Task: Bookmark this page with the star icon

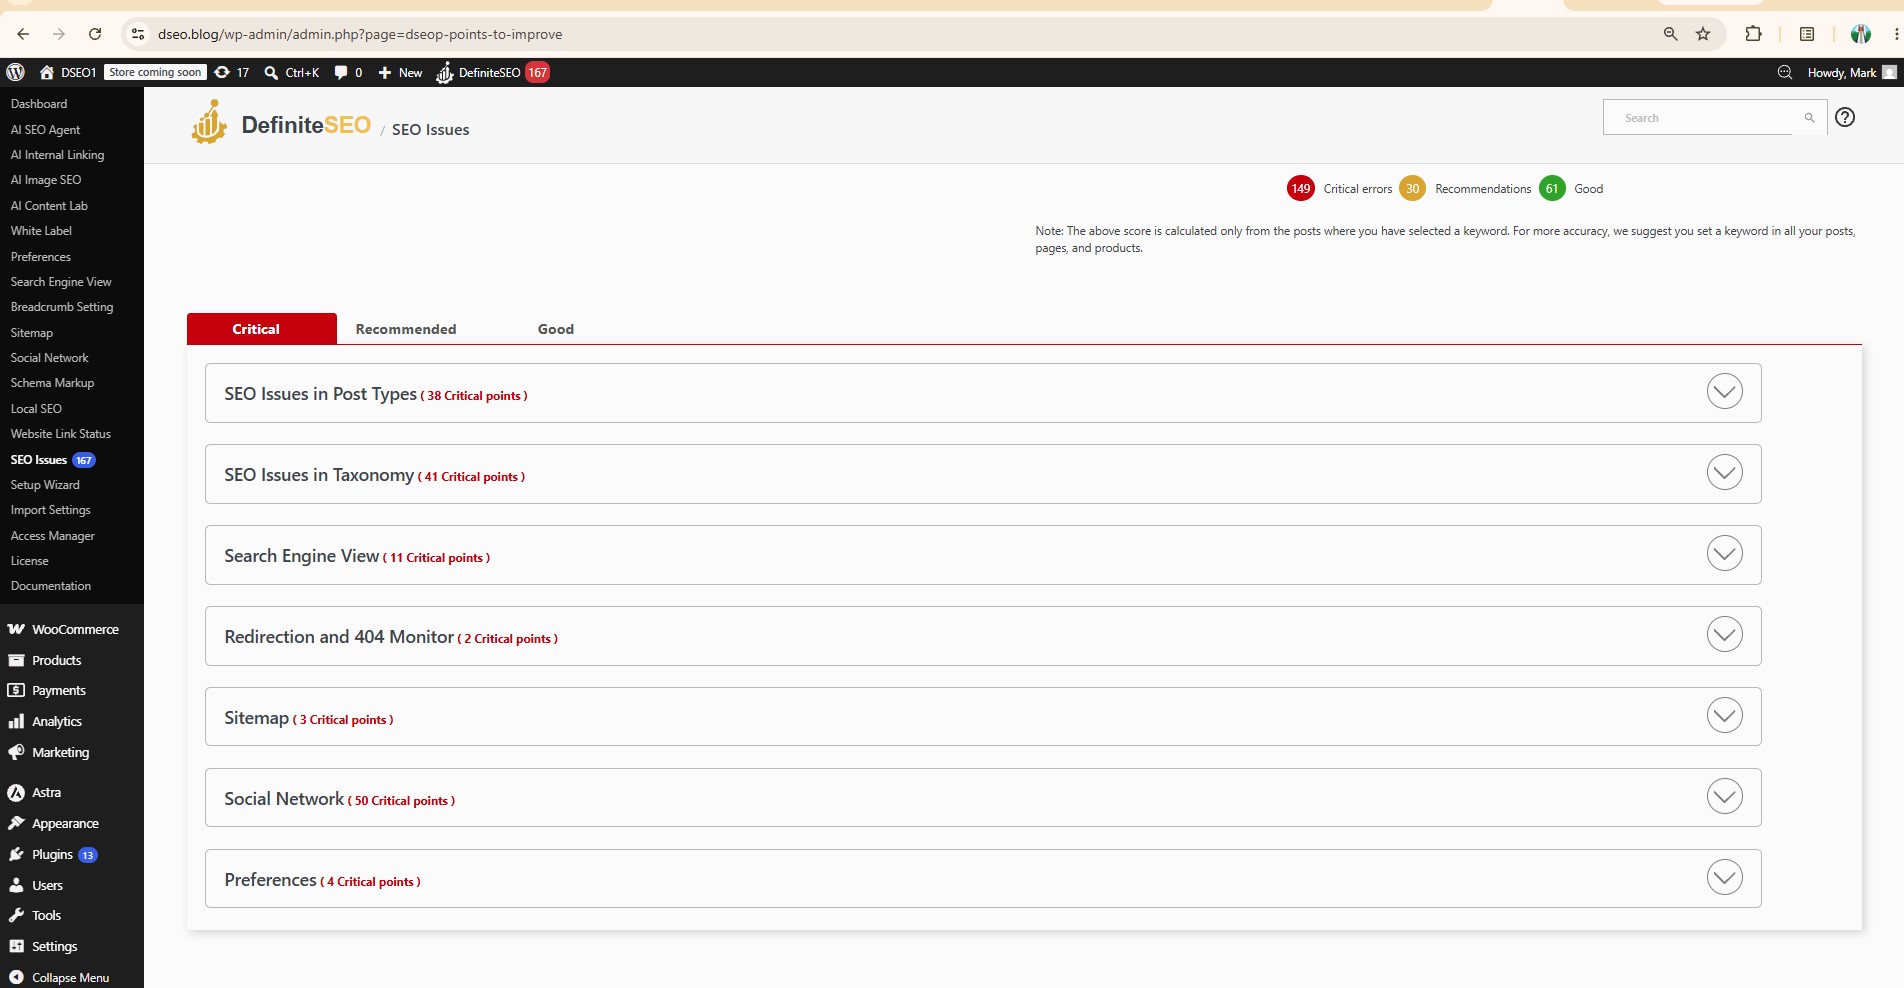Action: point(1703,34)
